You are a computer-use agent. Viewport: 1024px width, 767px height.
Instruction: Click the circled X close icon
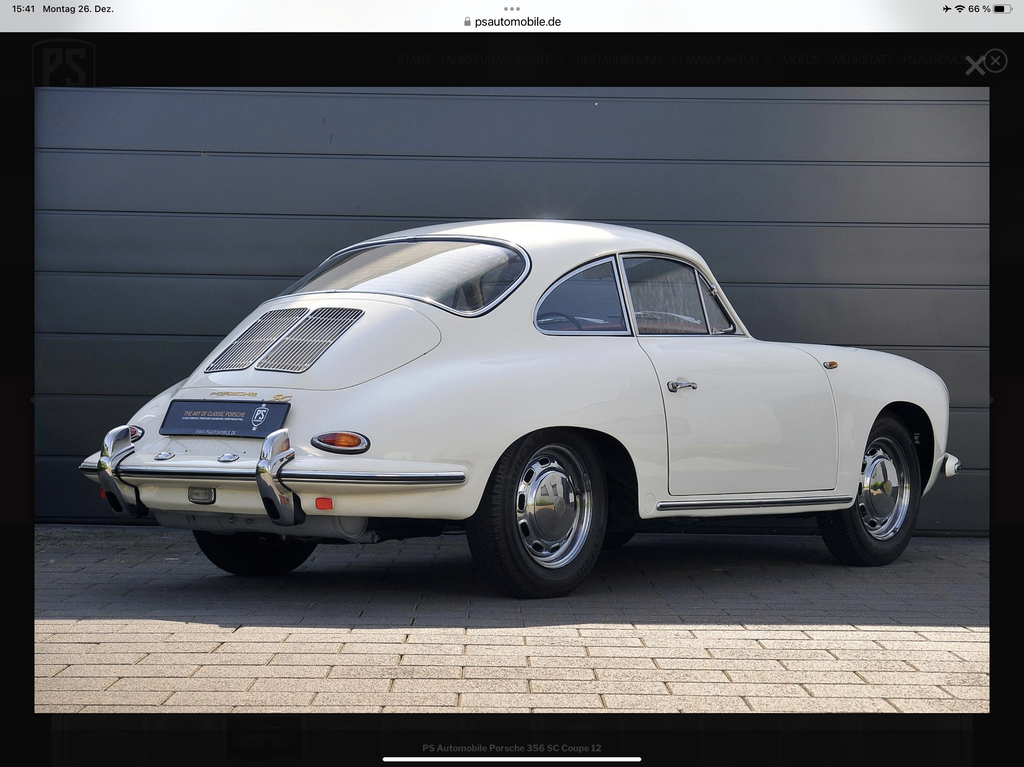996,61
